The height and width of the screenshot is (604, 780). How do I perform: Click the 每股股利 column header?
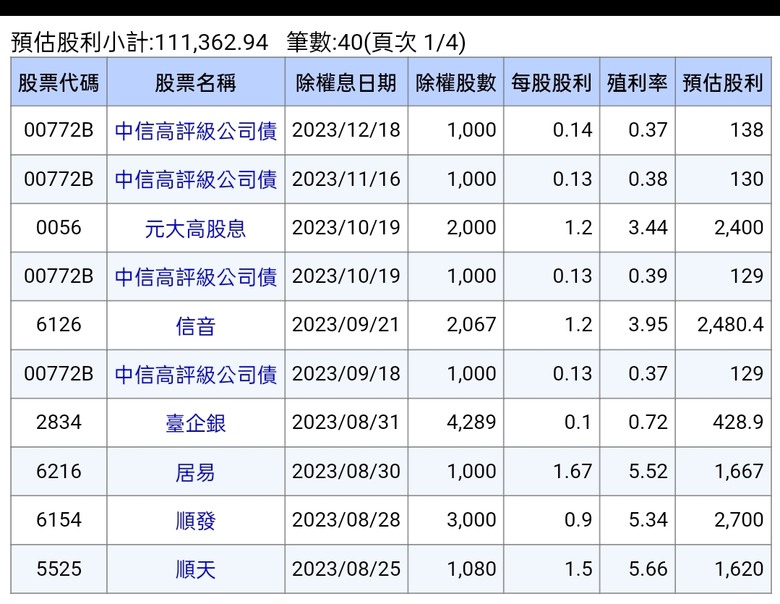[551, 83]
